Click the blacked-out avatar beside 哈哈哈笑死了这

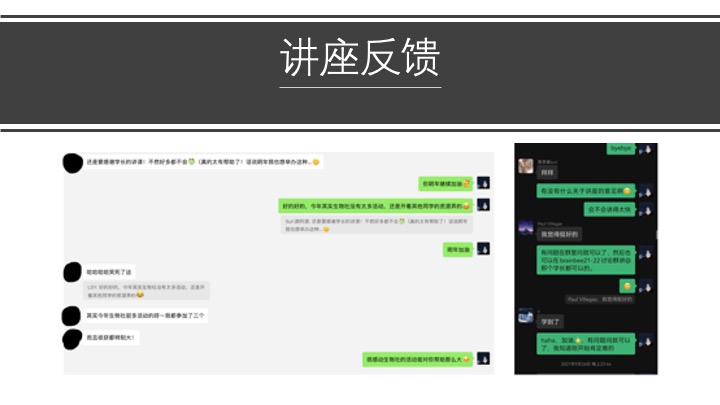click(72, 271)
